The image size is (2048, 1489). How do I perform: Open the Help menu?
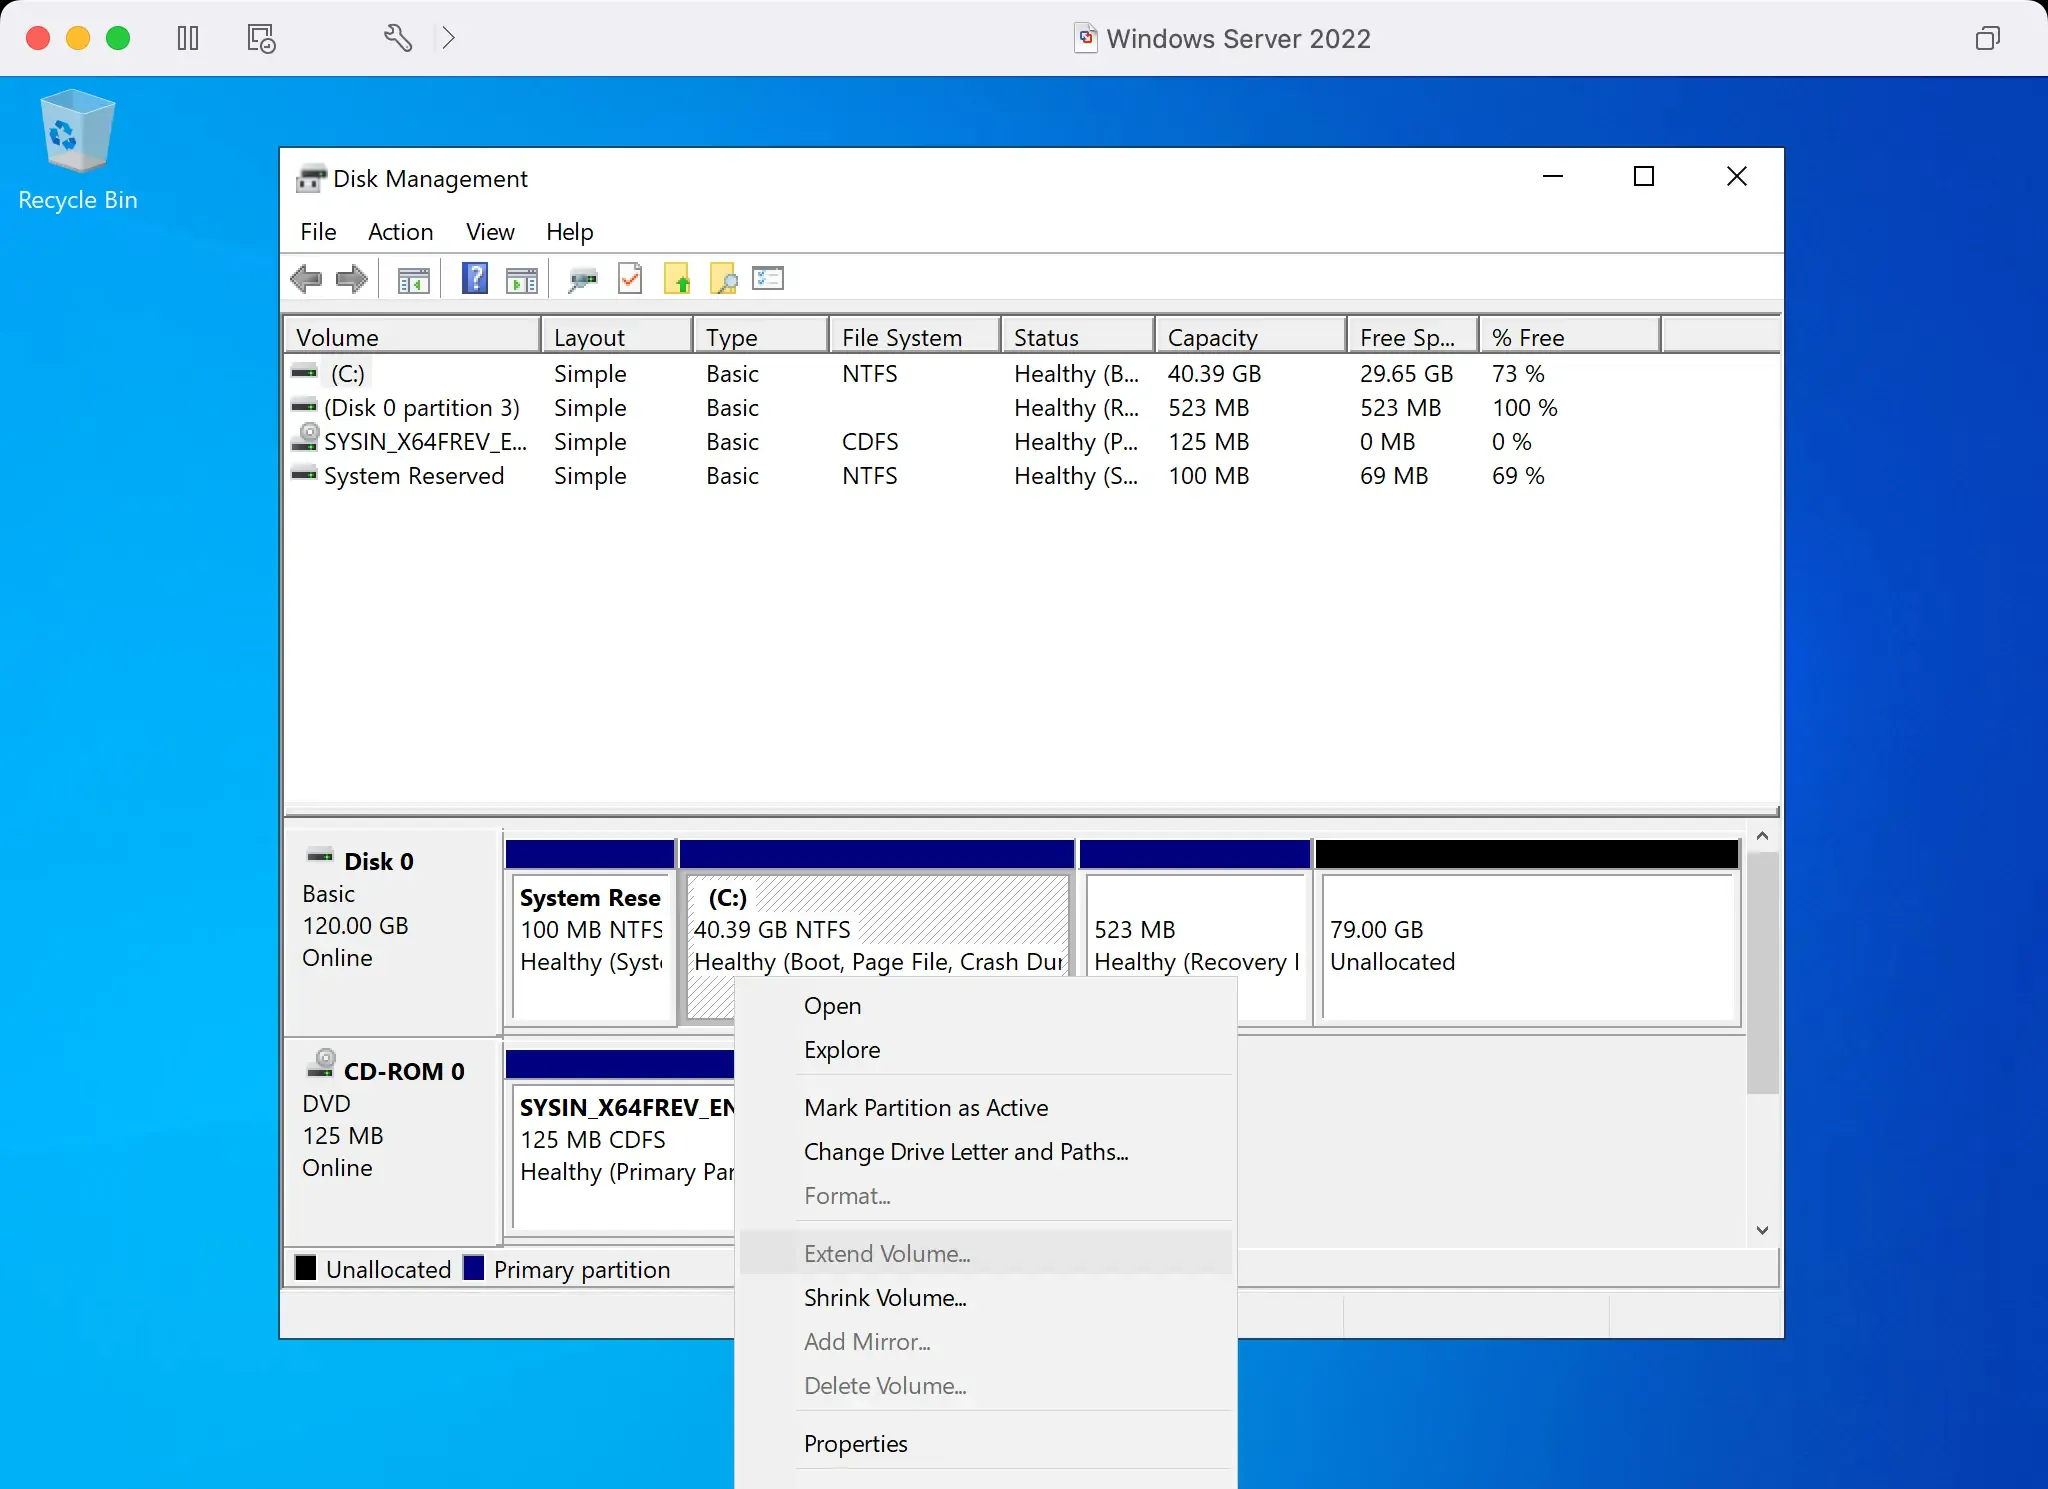coord(569,232)
